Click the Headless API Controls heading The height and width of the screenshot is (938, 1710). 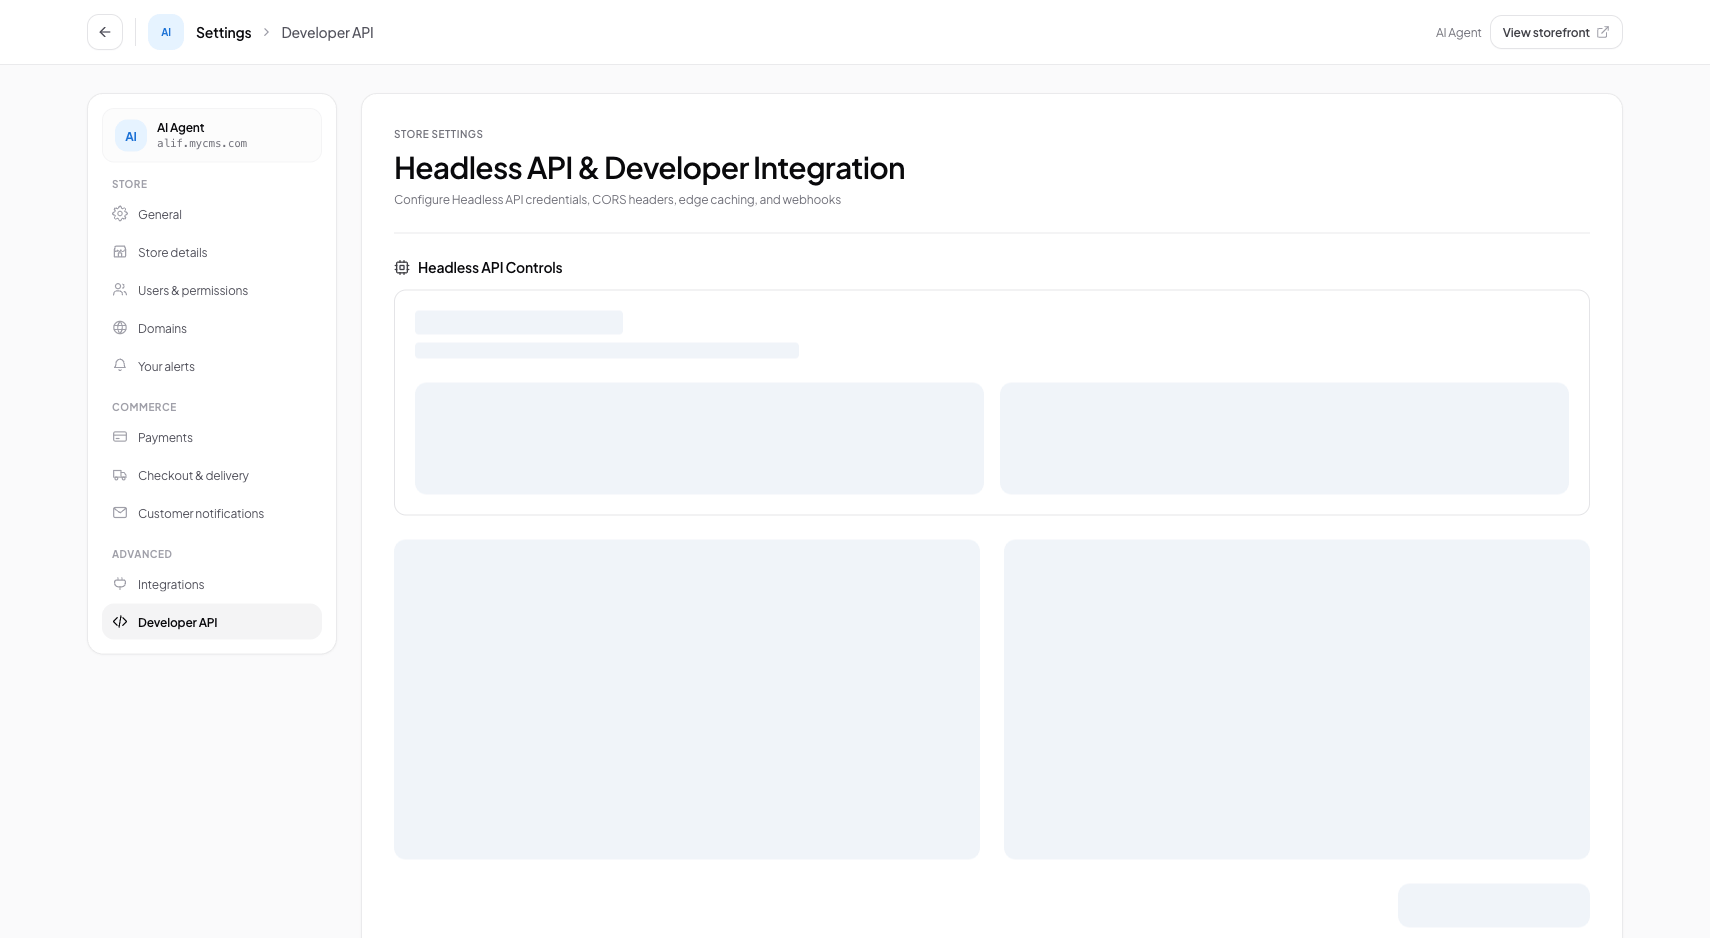[490, 267]
